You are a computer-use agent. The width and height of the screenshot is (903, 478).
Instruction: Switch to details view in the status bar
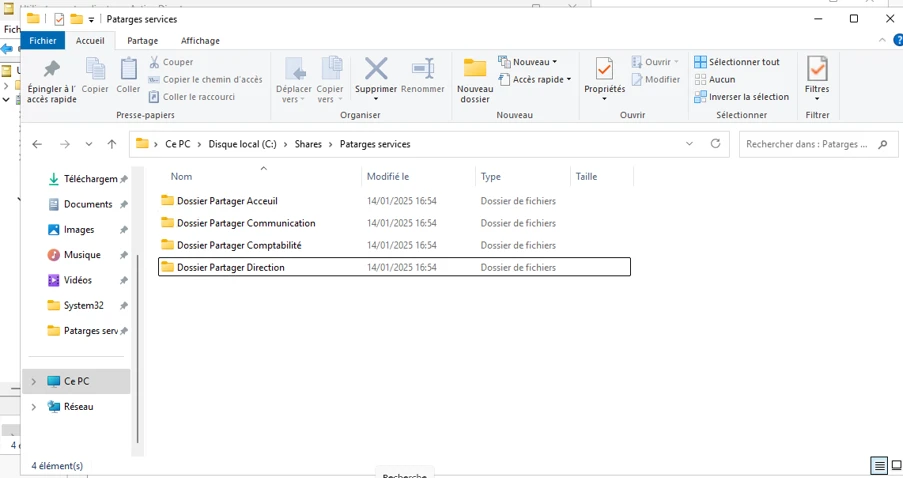click(879, 465)
